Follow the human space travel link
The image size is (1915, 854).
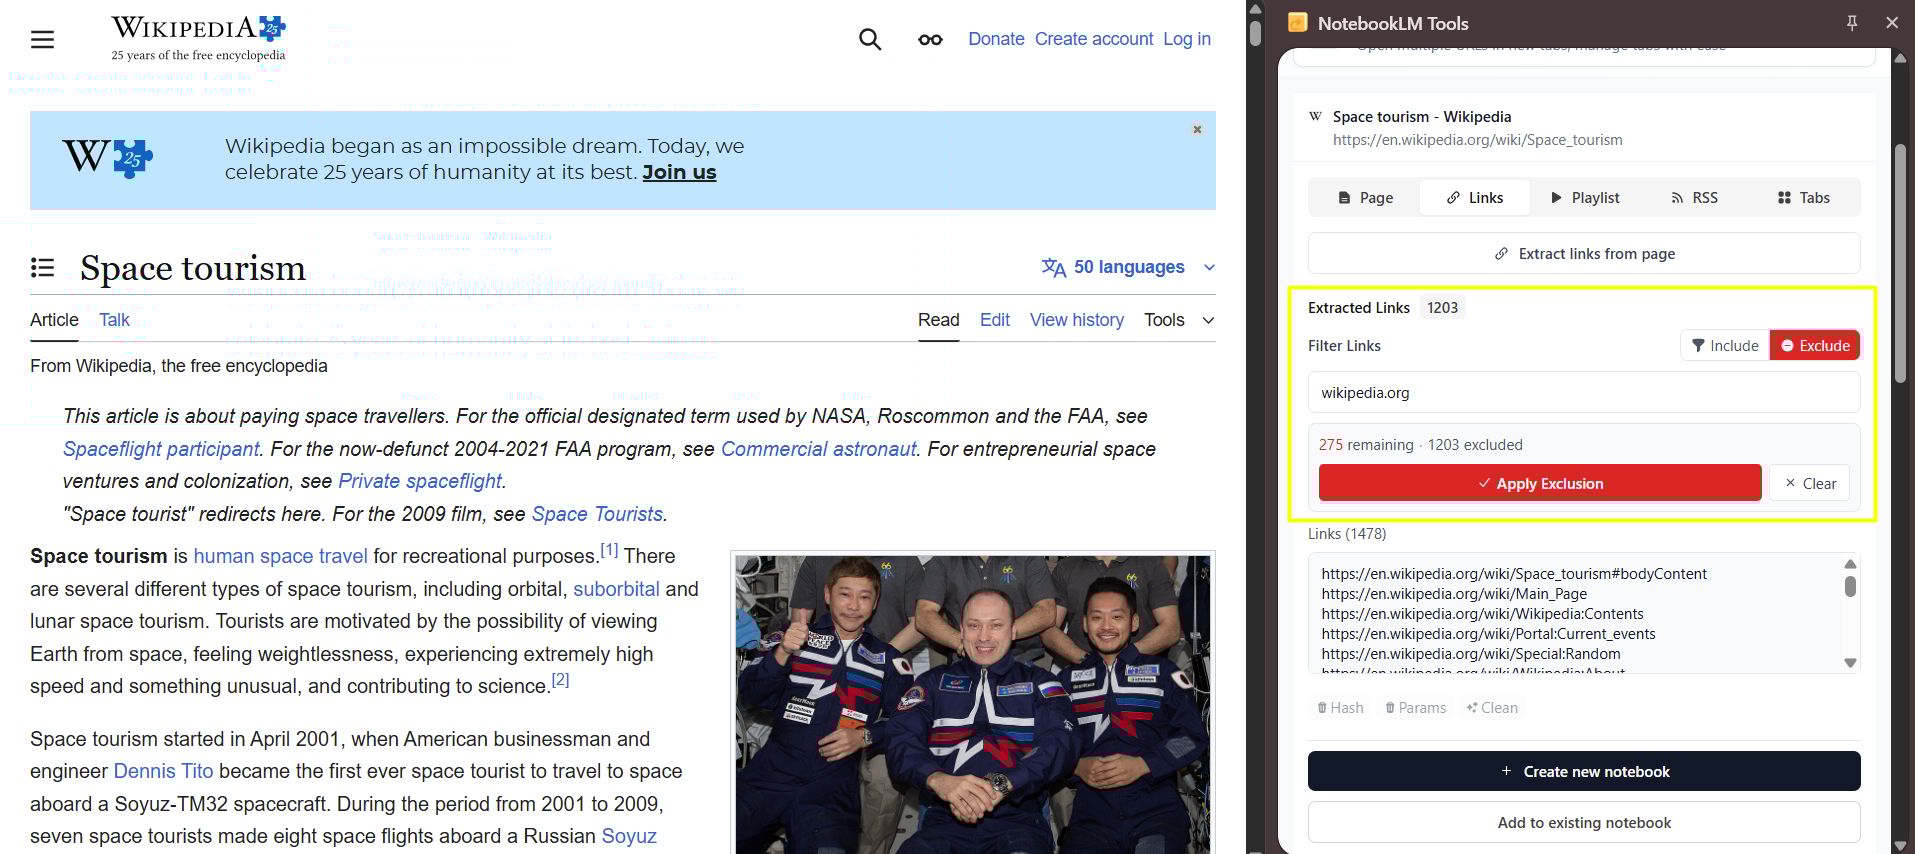[x=280, y=556]
